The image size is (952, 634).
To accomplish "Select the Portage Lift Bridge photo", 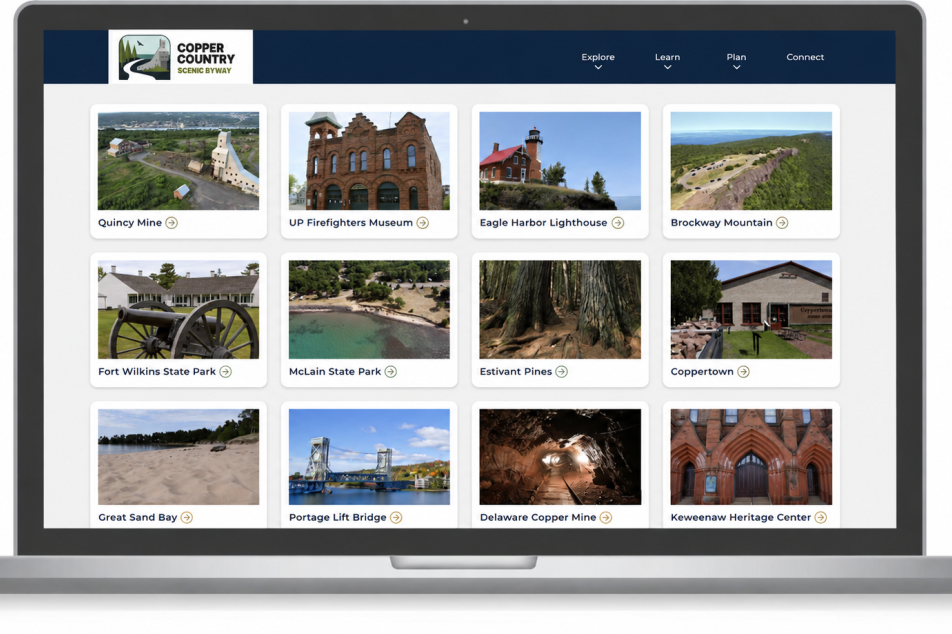I will point(369,457).
